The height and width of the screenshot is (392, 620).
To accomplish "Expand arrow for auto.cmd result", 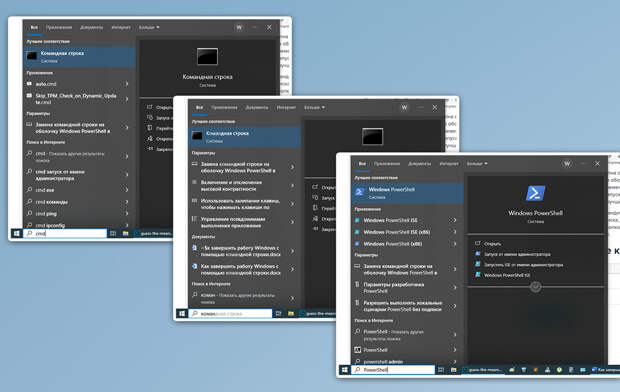I will tap(127, 84).
